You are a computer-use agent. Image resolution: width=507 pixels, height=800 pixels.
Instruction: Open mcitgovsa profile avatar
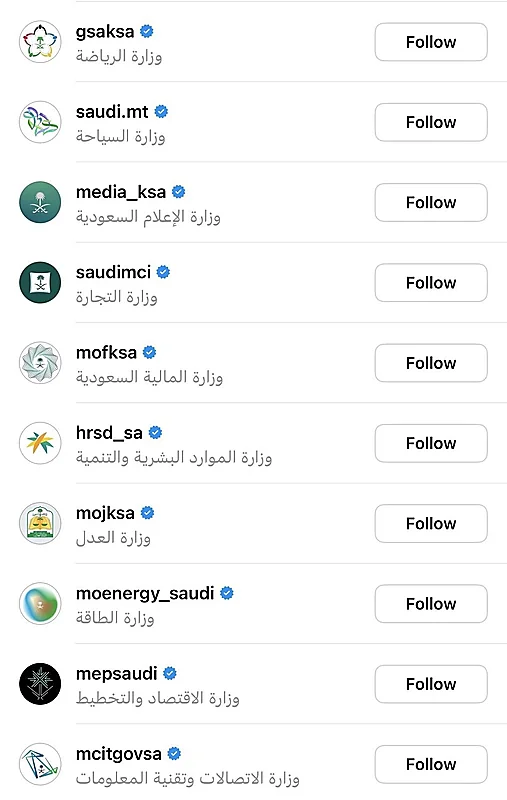(40, 764)
